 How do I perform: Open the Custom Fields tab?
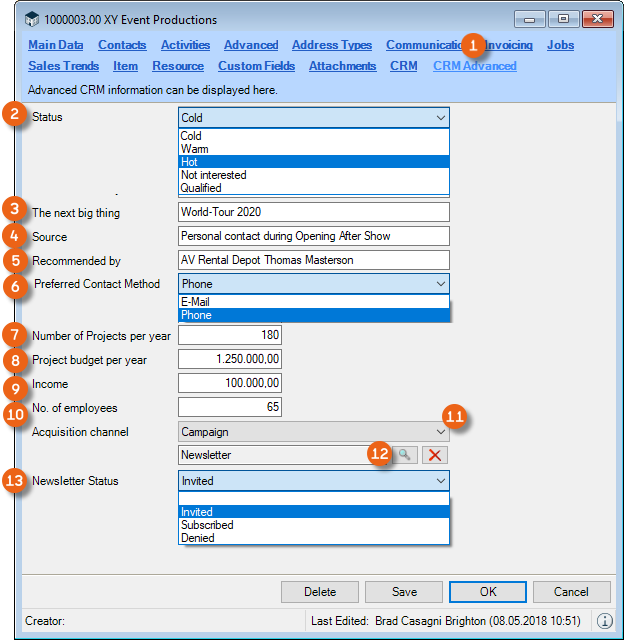(x=256, y=66)
